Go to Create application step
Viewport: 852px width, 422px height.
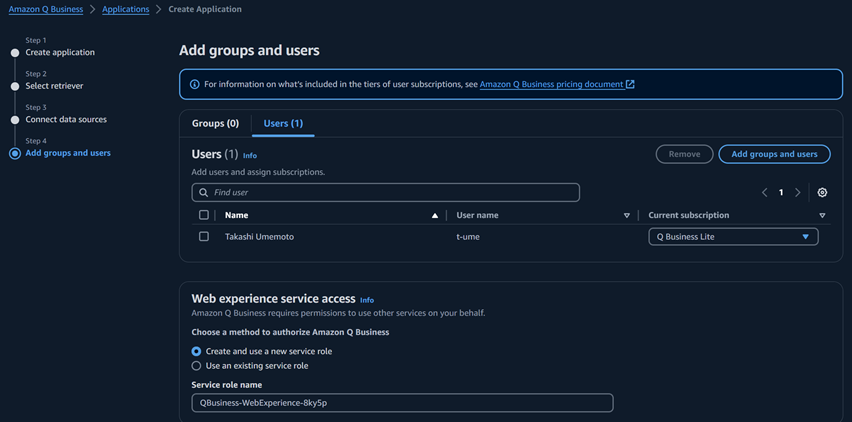tap(60, 52)
